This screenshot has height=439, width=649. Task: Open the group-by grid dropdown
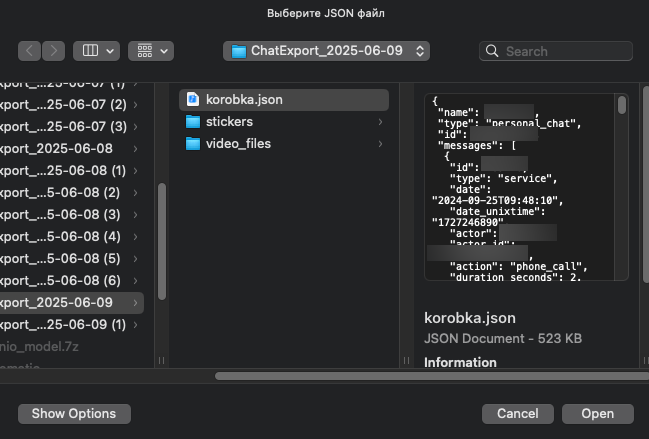(x=151, y=51)
